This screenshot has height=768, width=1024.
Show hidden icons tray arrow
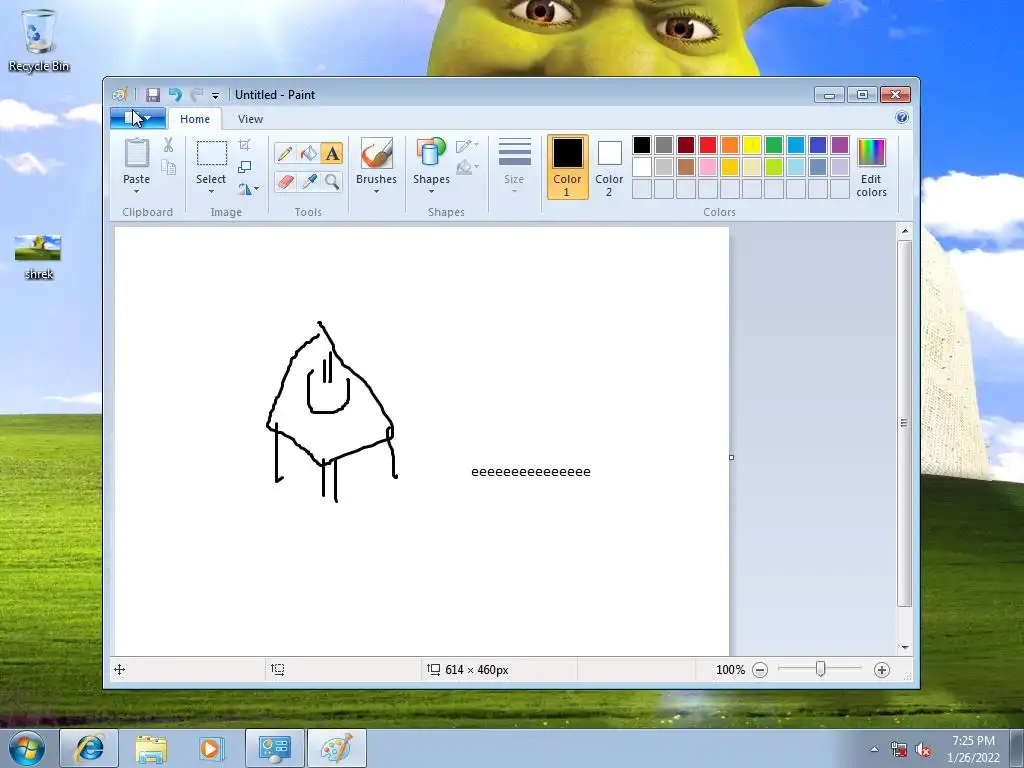click(874, 750)
